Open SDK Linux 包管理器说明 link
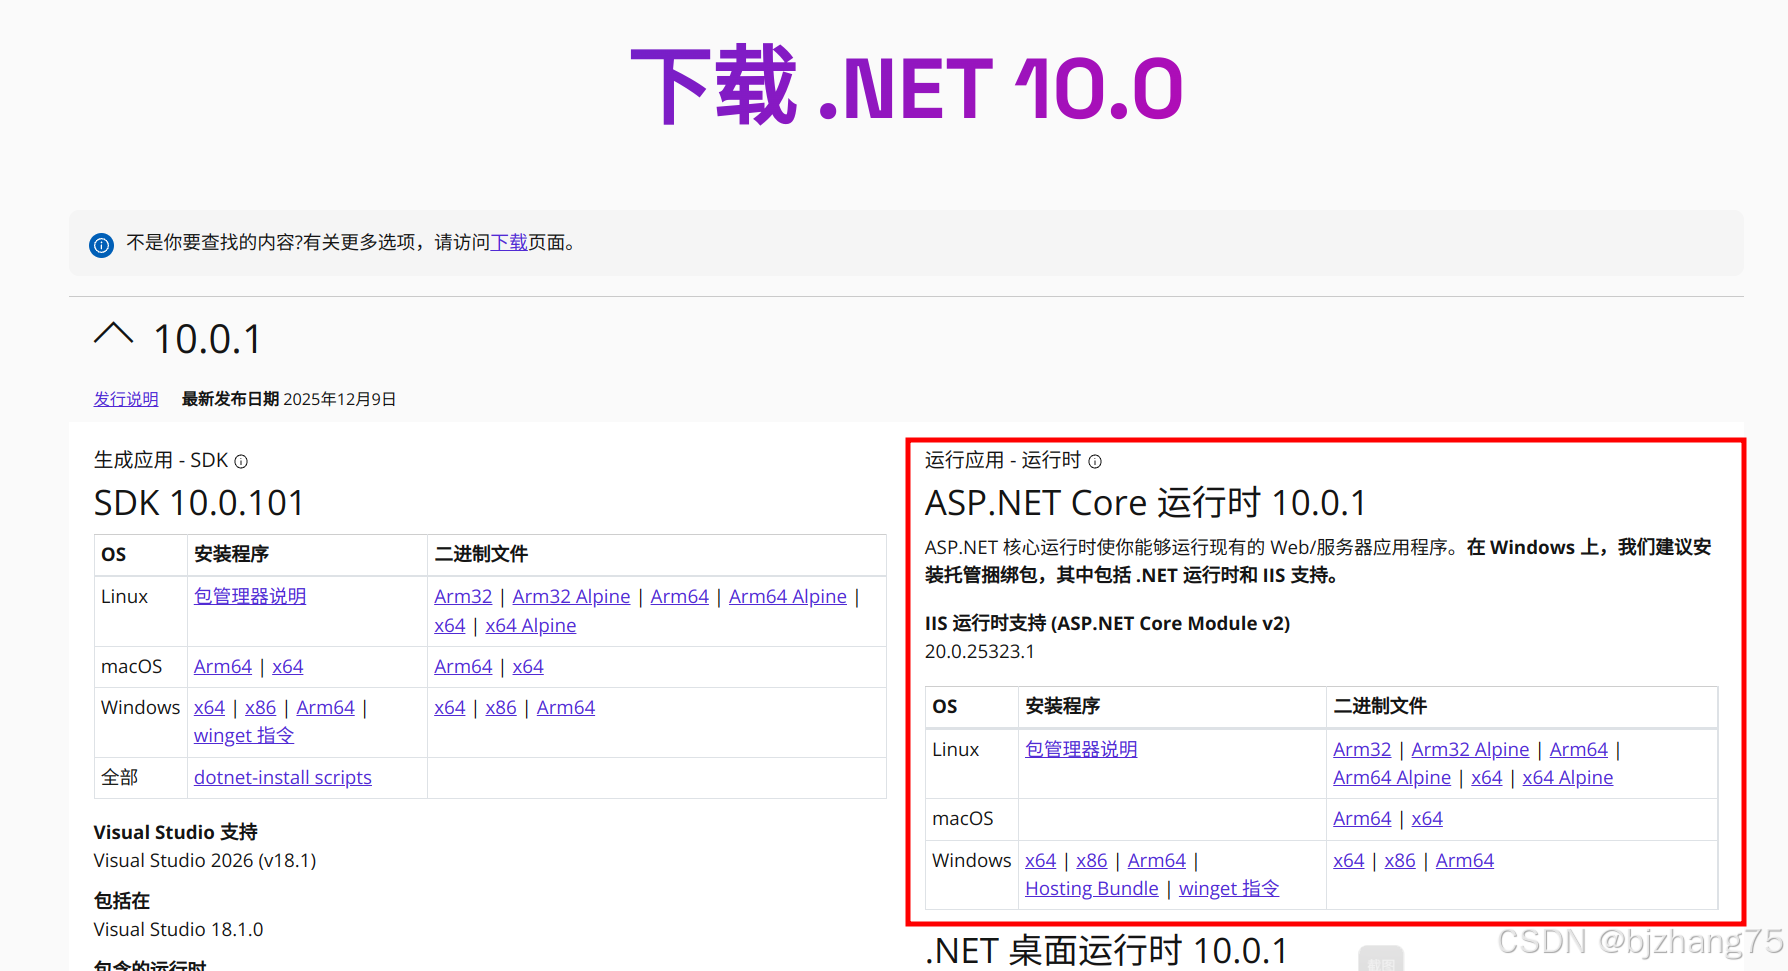Image resolution: width=1788 pixels, height=971 pixels. [250, 596]
